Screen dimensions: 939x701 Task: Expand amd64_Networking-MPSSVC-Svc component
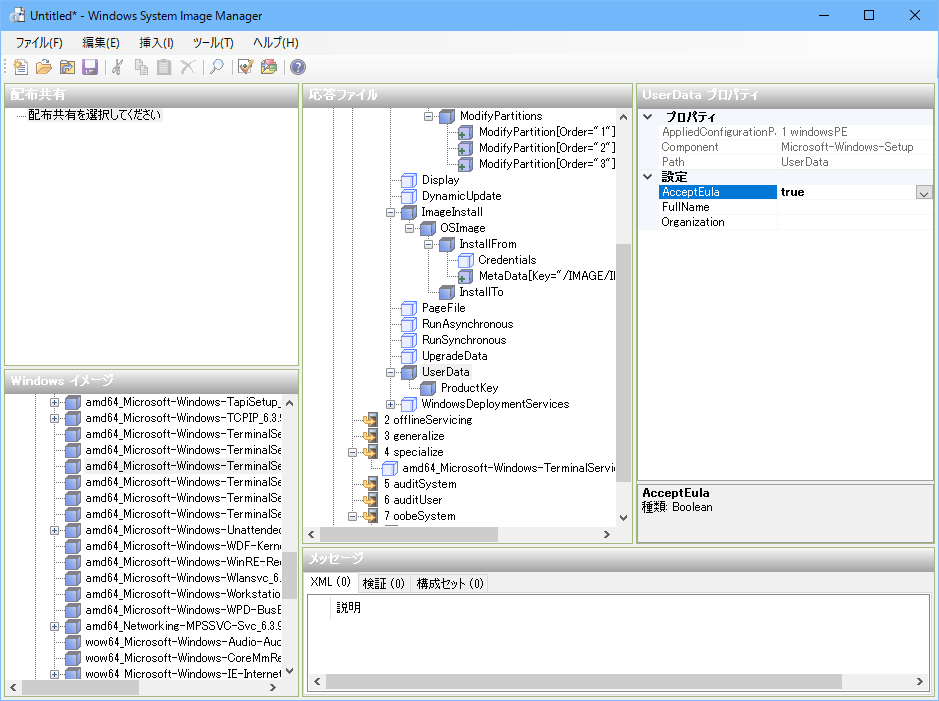click(54, 626)
